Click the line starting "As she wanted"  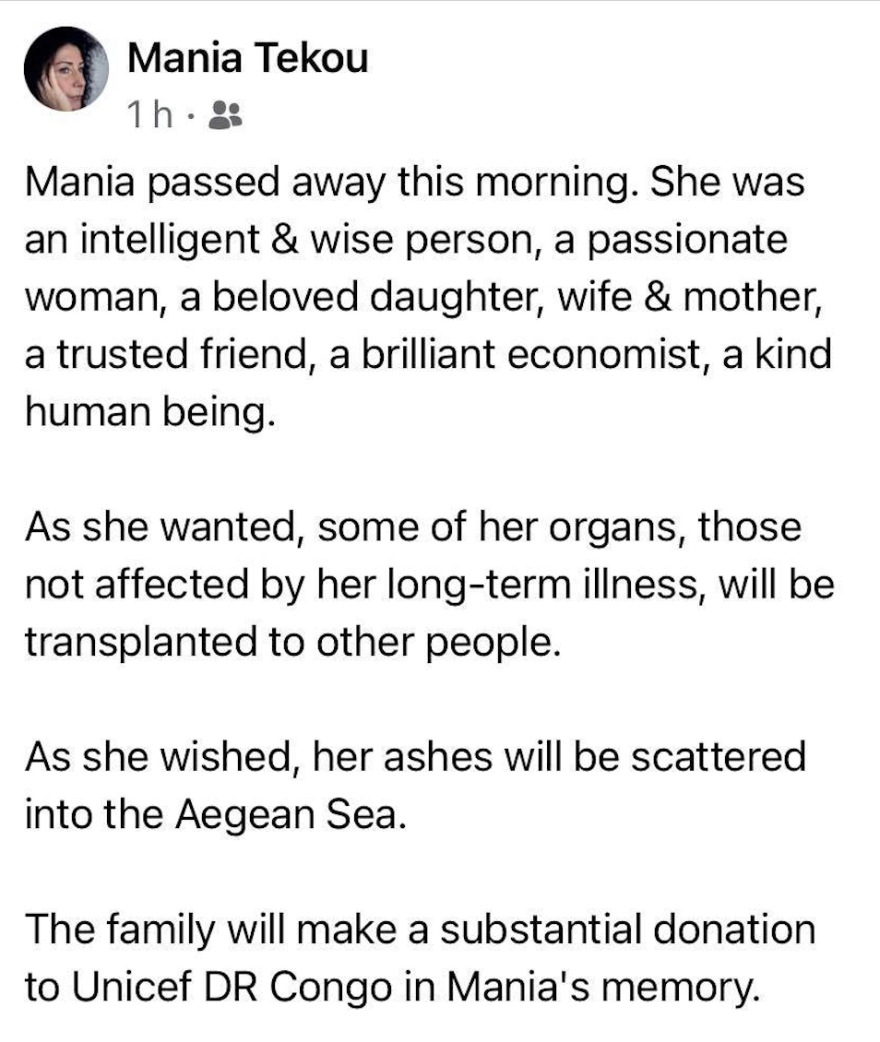point(412,526)
